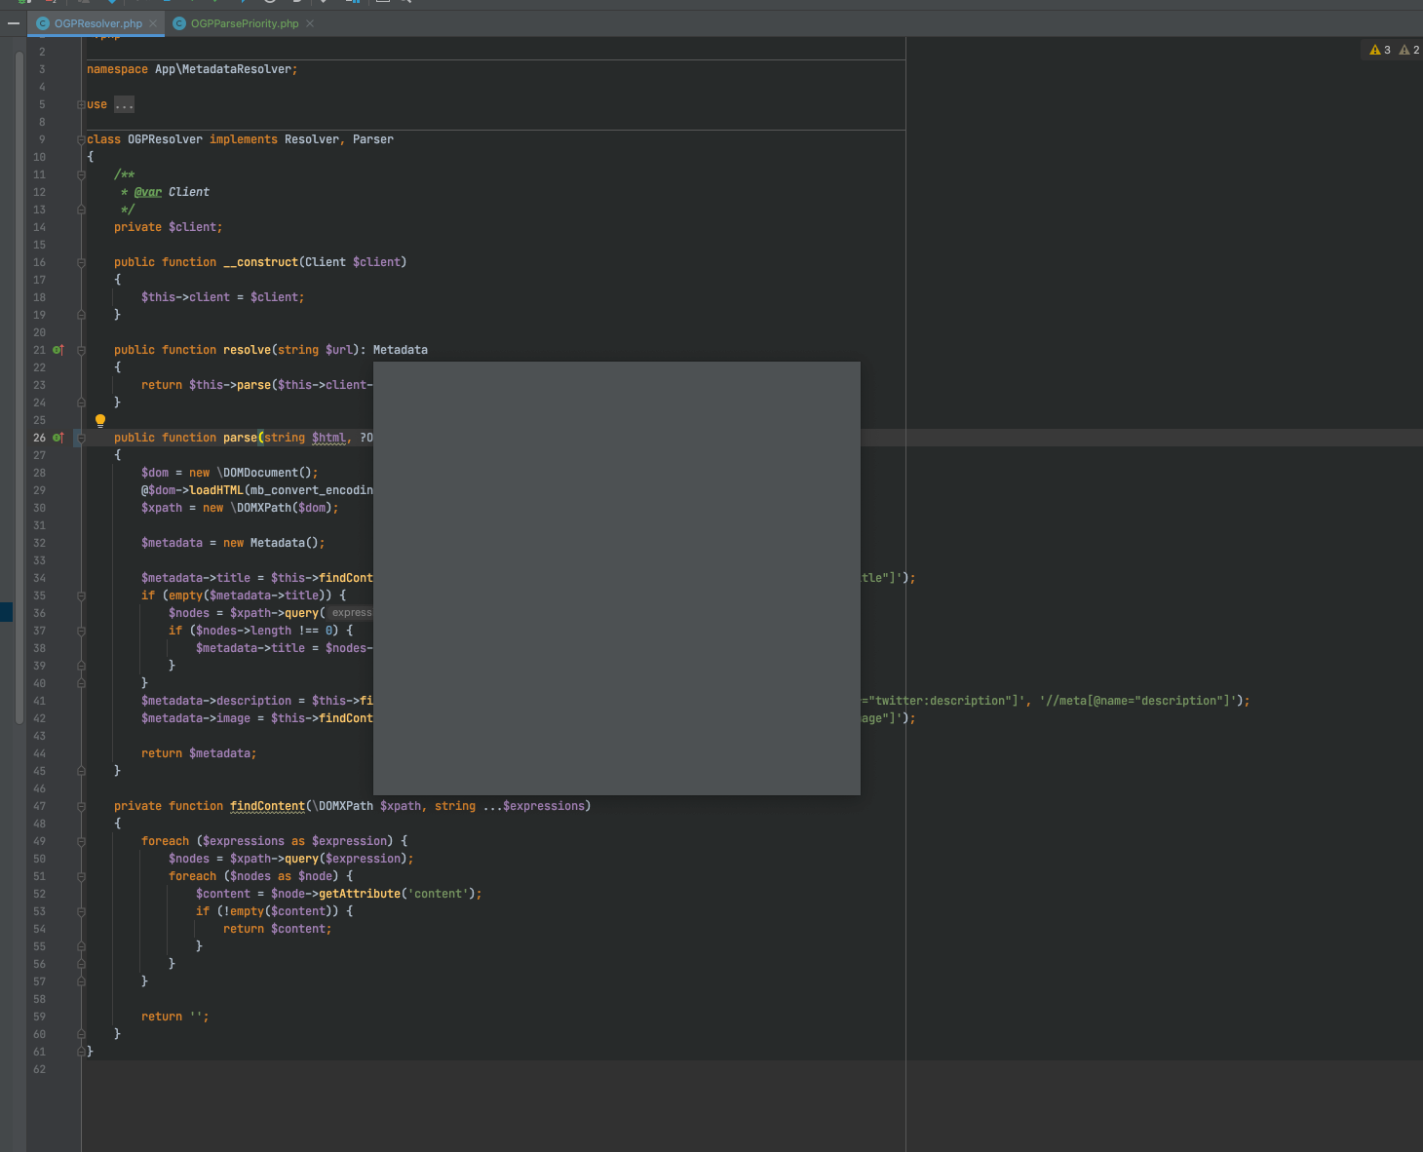
Task: Click line number 47 in the gutter
Action: pos(40,806)
